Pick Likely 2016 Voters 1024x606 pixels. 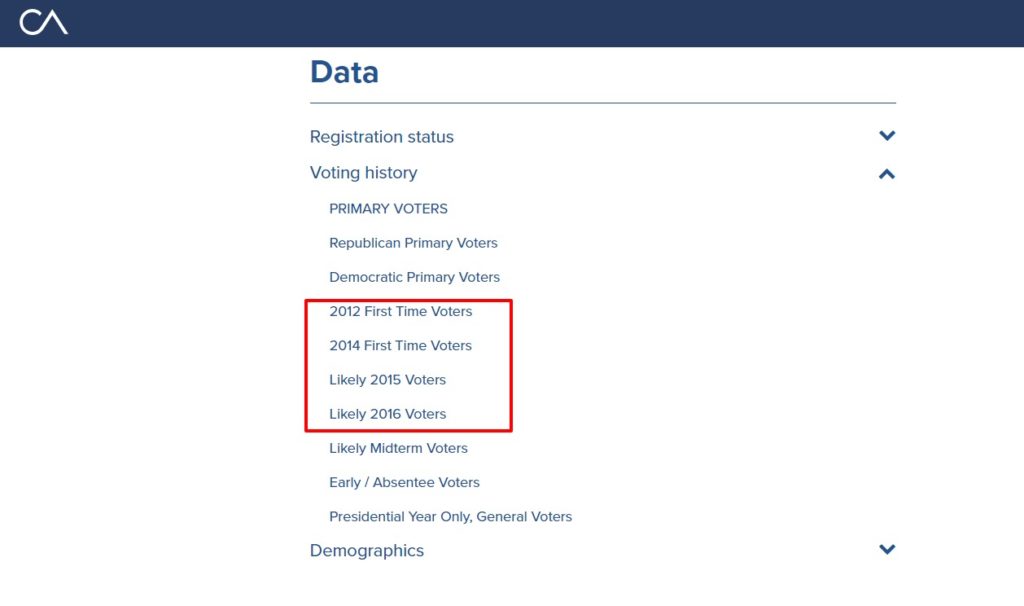point(387,414)
